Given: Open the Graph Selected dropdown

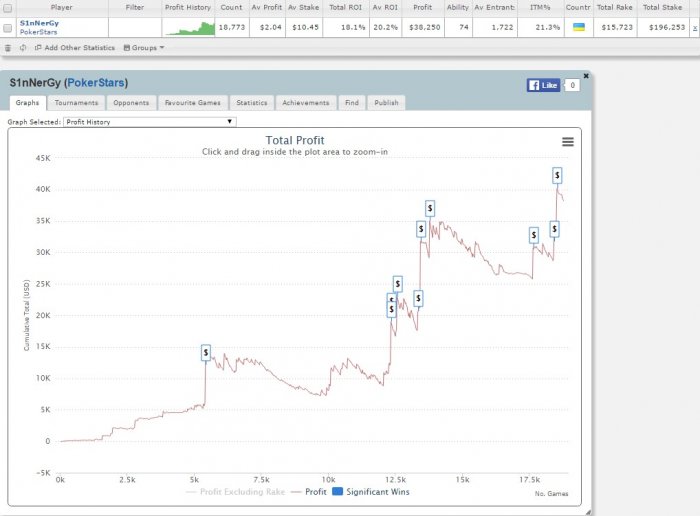Looking at the screenshot, I should point(150,122).
